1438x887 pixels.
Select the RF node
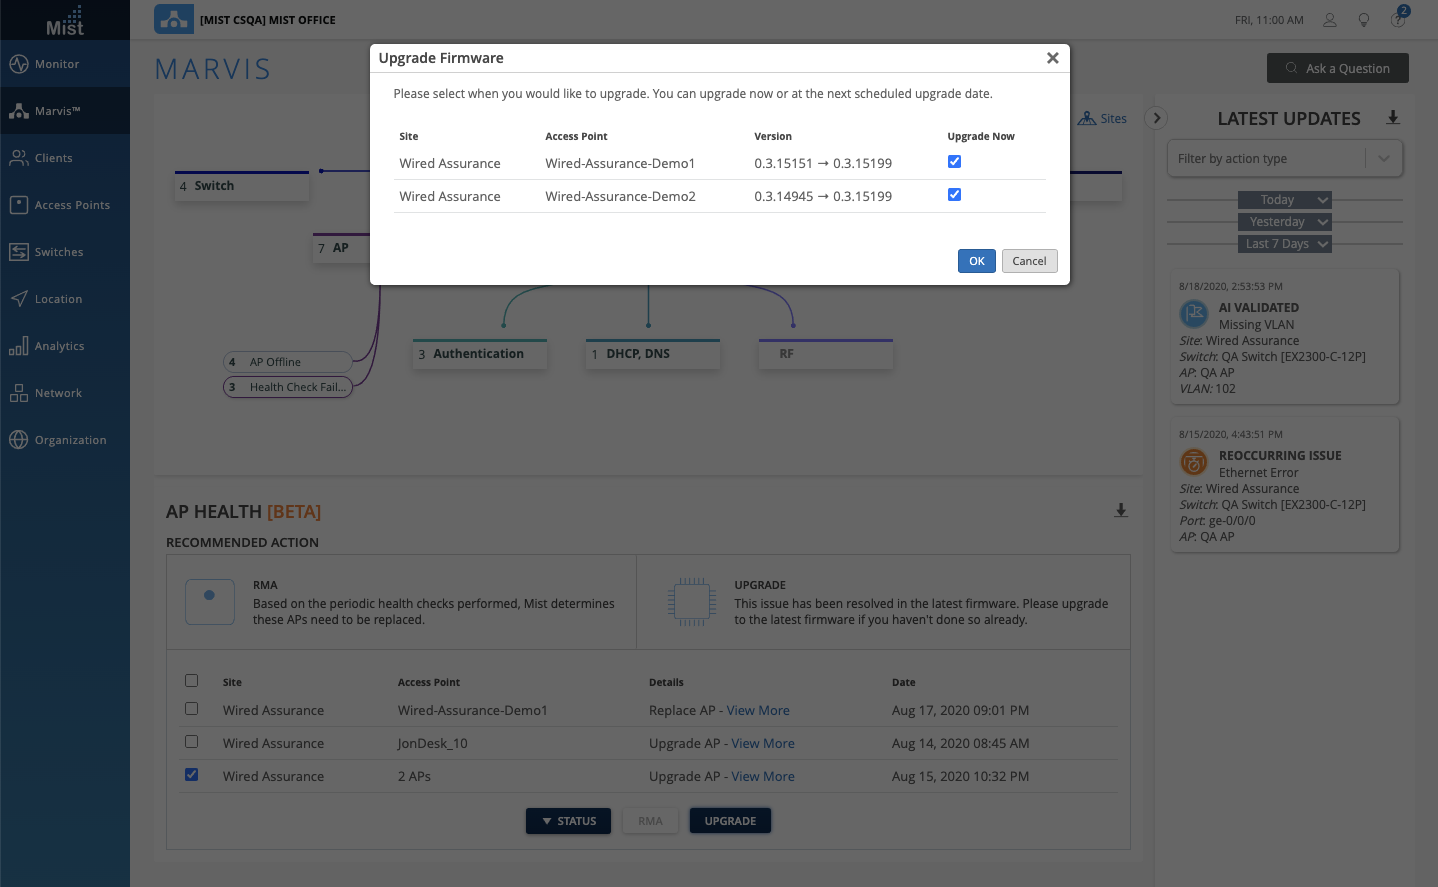[826, 354]
